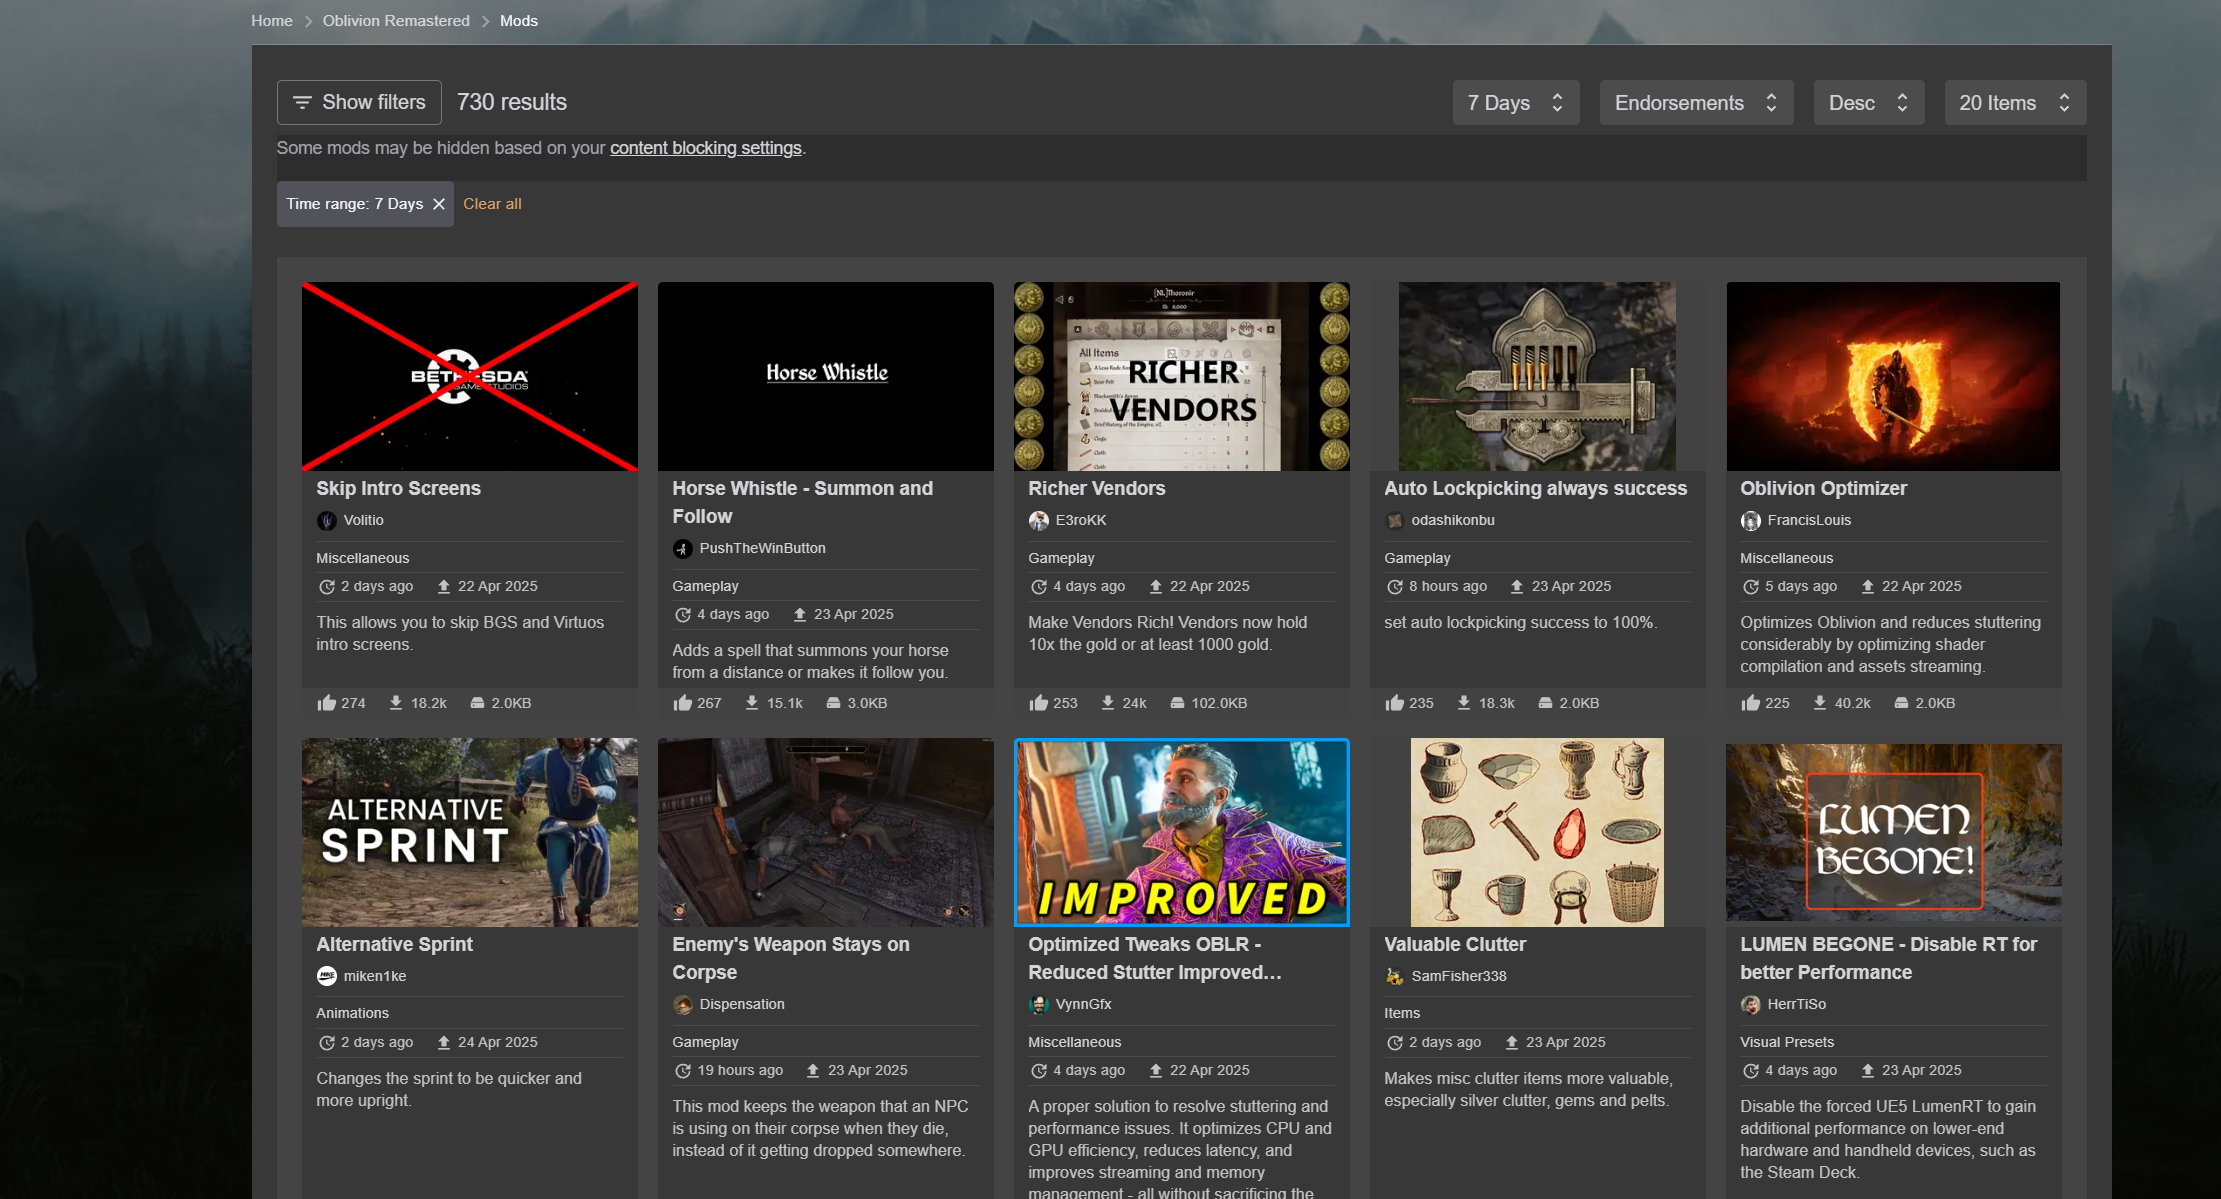2221x1199 pixels.
Task: Click download count icon on Oblivion Optimizer
Action: (1820, 703)
